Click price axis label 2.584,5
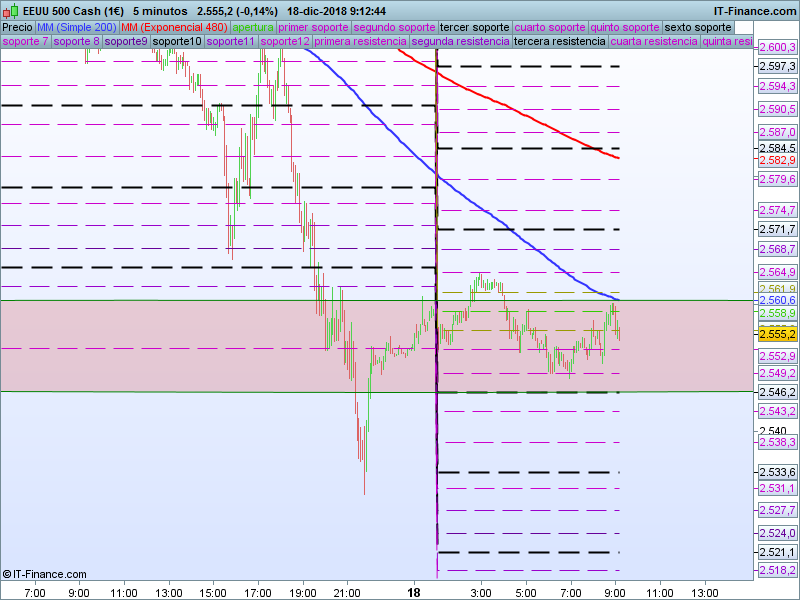 pos(777,148)
